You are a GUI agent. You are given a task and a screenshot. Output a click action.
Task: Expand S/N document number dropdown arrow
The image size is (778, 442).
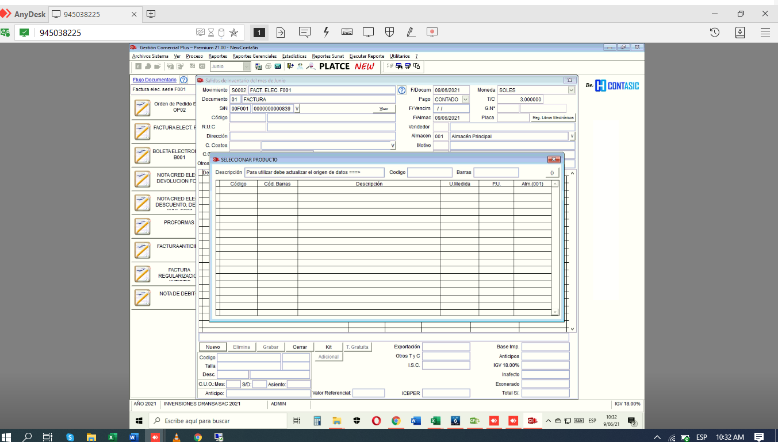pos(297,109)
